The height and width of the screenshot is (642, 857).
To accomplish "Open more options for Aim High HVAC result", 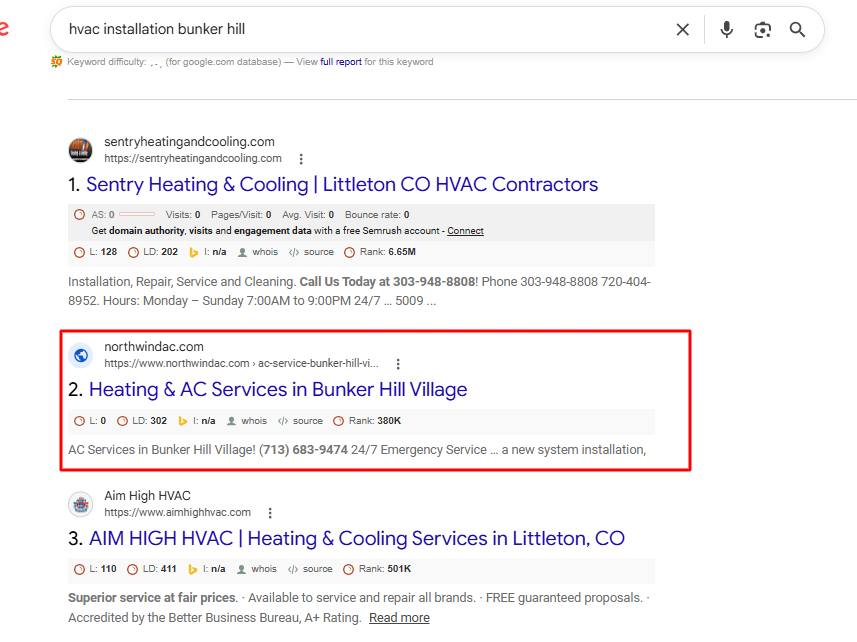I will pyautogui.click(x=270, y=513).
